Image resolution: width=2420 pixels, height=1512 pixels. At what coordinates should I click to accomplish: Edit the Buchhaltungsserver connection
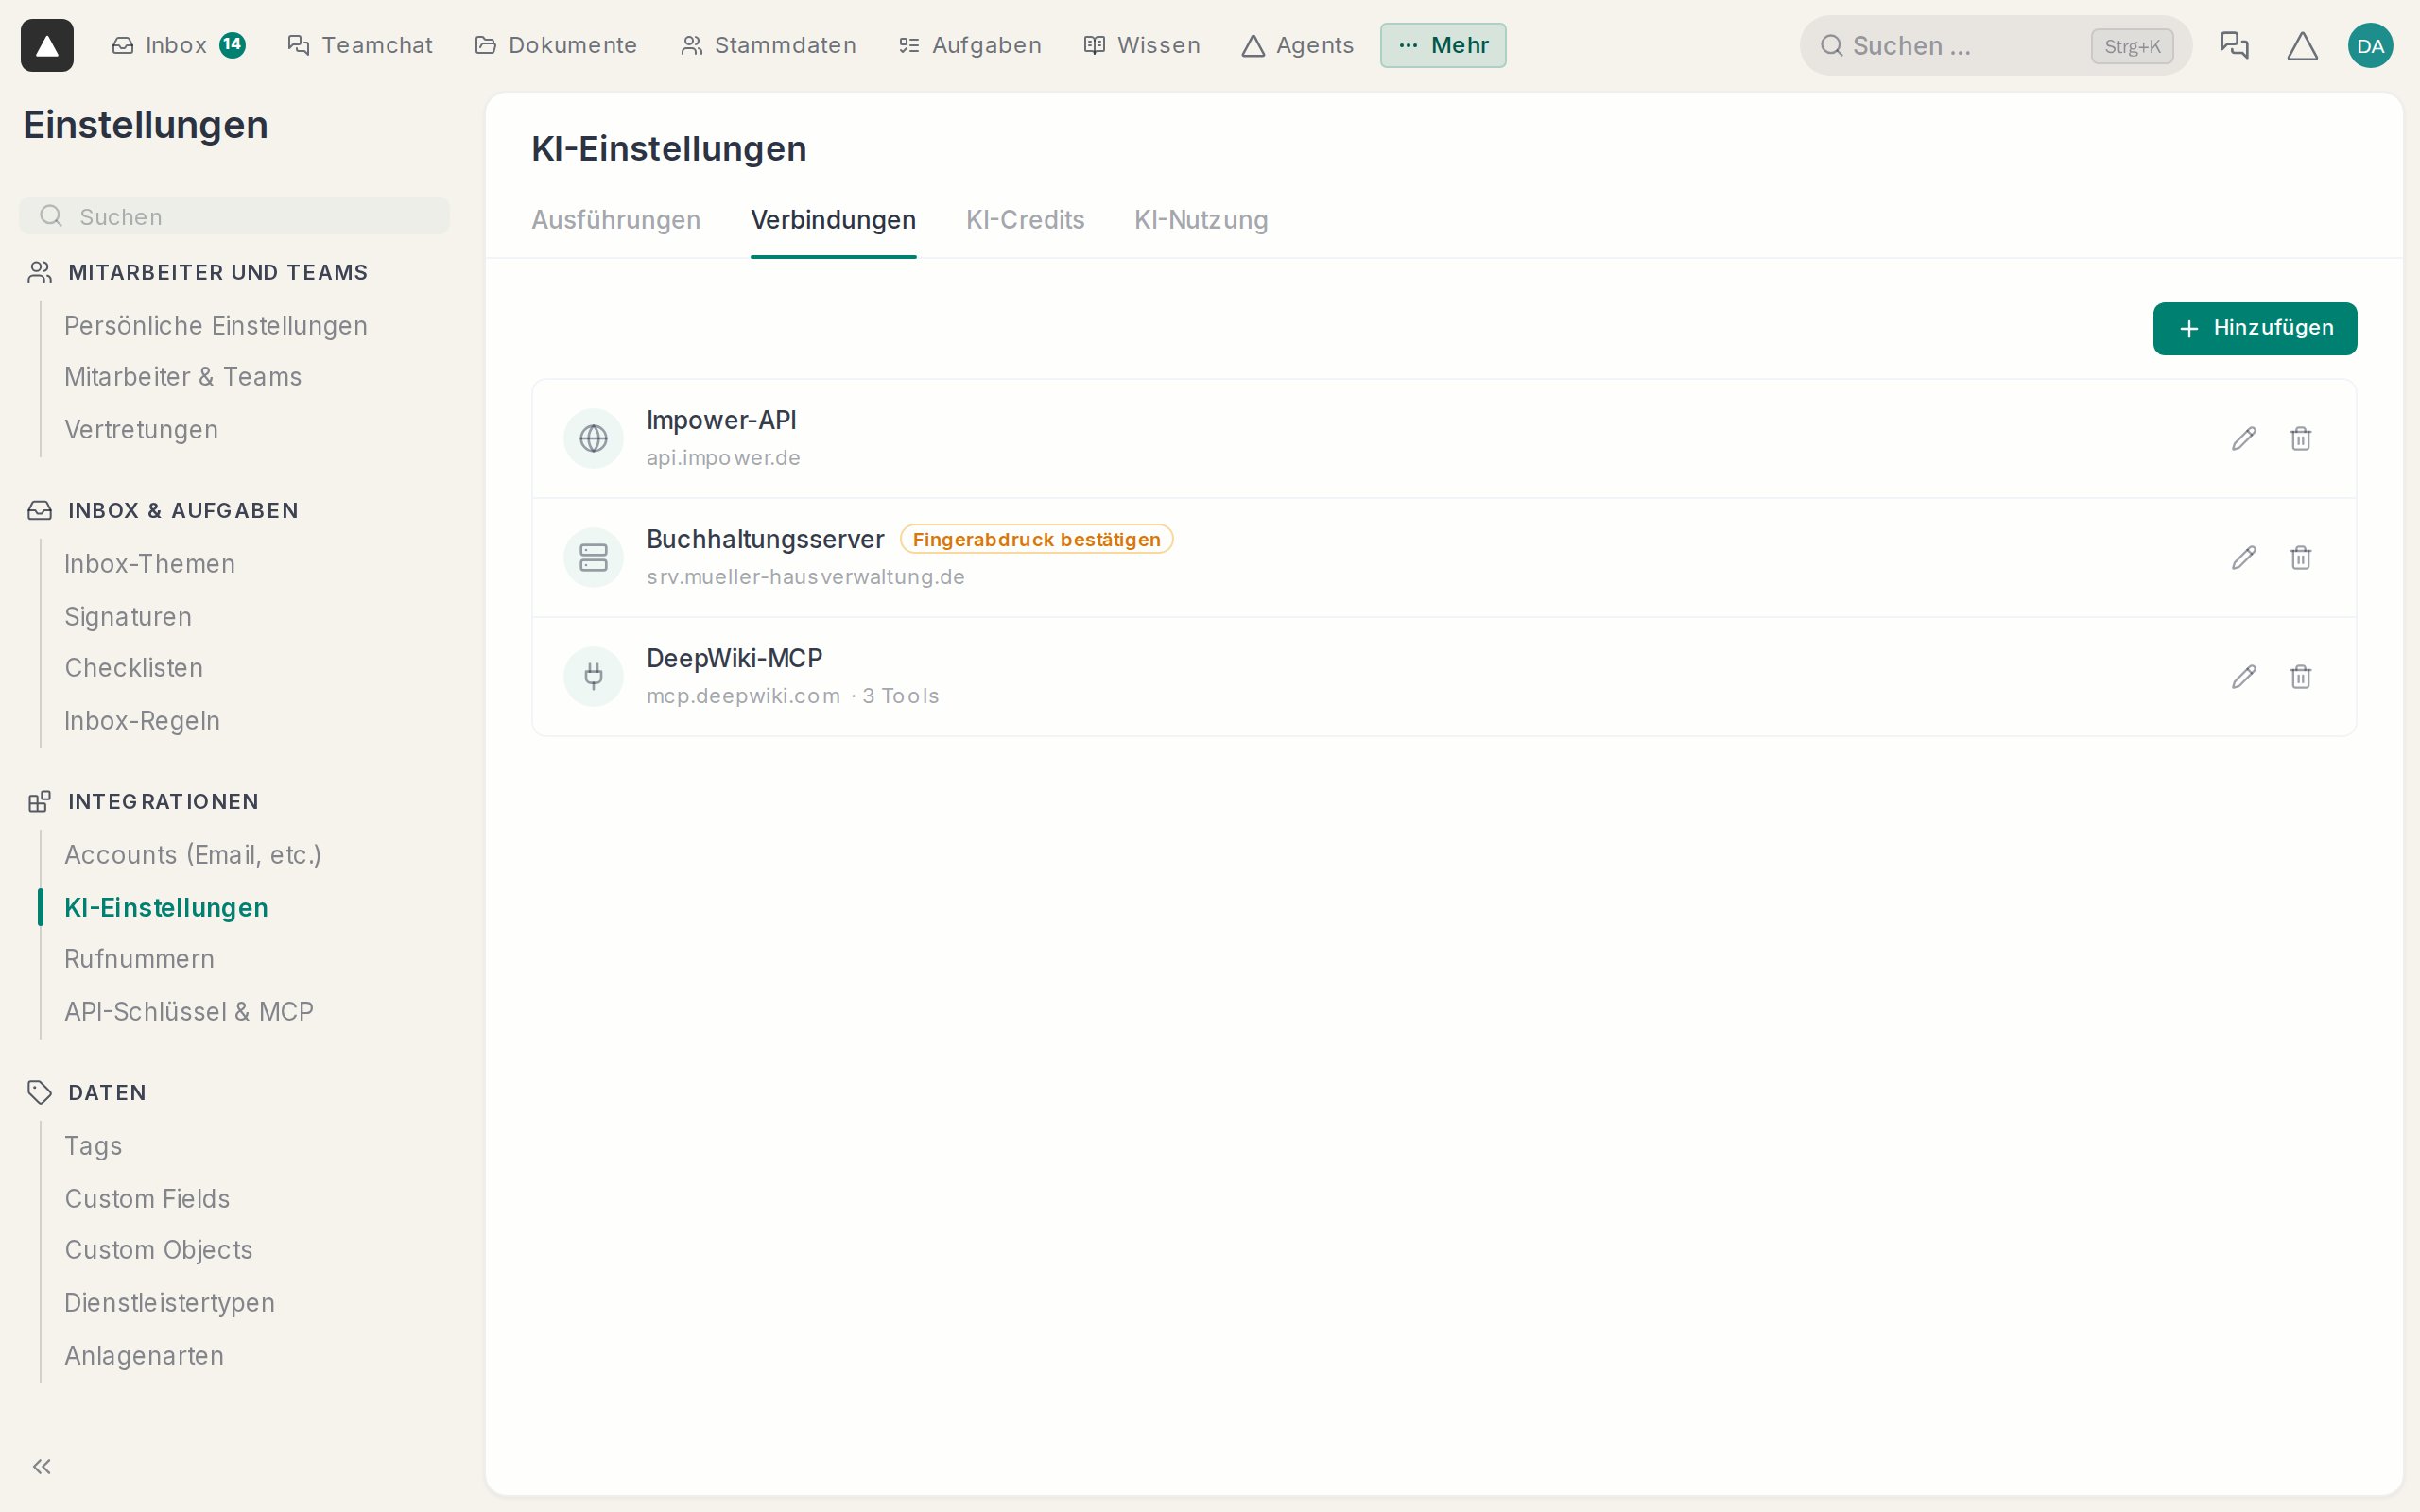coord(2243,557)
